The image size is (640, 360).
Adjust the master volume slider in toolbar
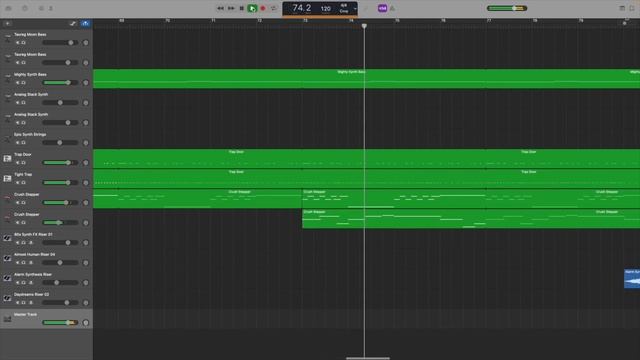[507, 8]
